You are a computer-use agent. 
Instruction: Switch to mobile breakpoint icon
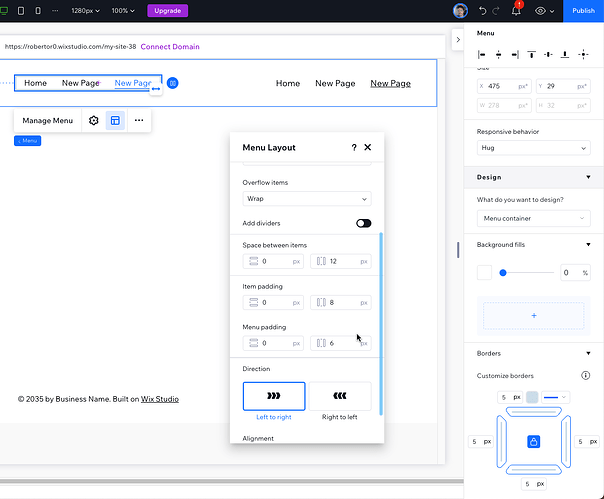pos(38,10)
